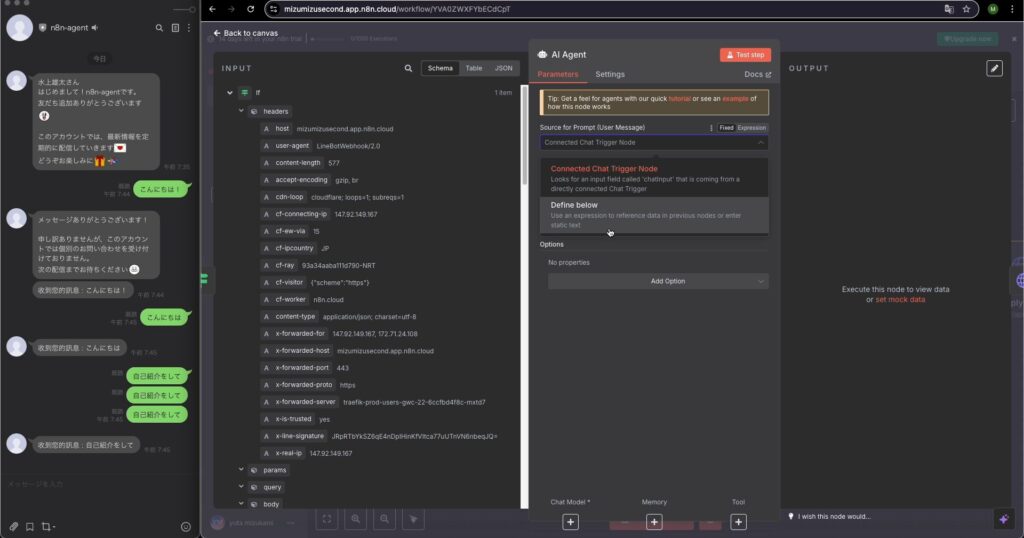Open the example link in tip
Image resolution: width=1024 pixels, height=538 pixels.
pos(735,99)
